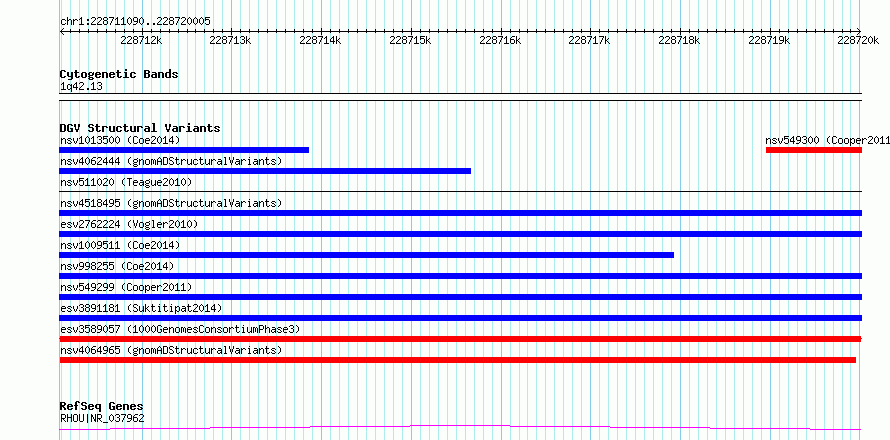
Task: Click the red bar of nsv4064965
Action: [457, 360]
